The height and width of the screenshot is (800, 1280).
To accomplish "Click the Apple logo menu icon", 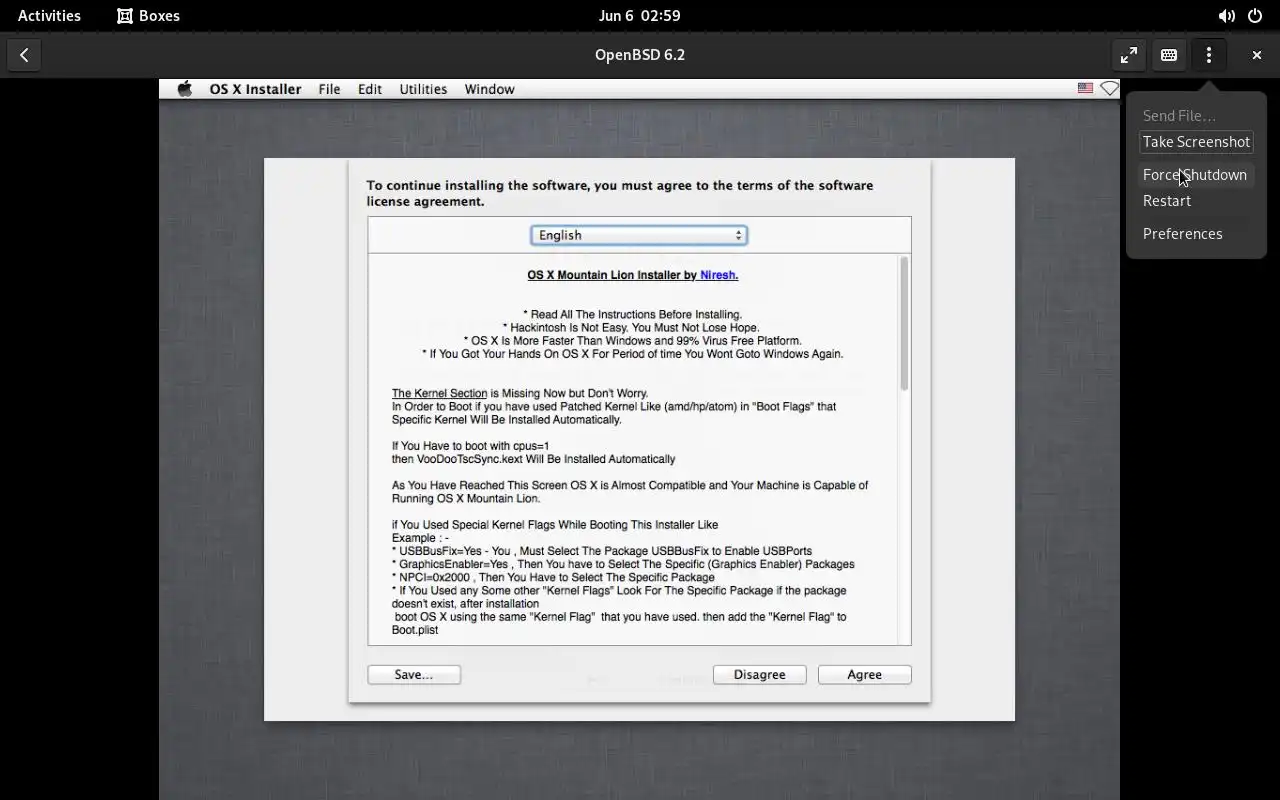I will click(185, 89).
